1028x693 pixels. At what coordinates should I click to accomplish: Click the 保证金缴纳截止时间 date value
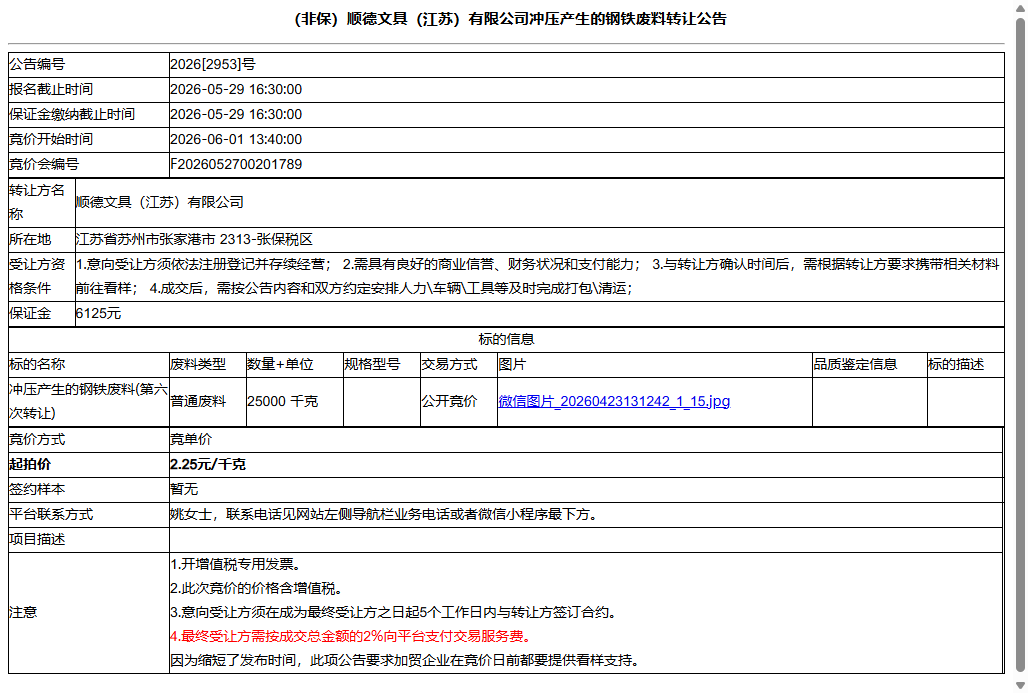[236, 115]
